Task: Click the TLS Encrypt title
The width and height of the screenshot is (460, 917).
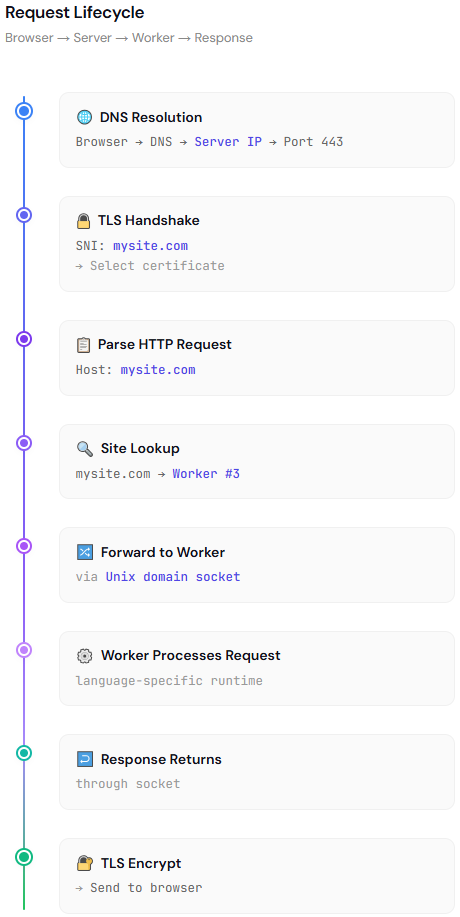Action: 141,863
